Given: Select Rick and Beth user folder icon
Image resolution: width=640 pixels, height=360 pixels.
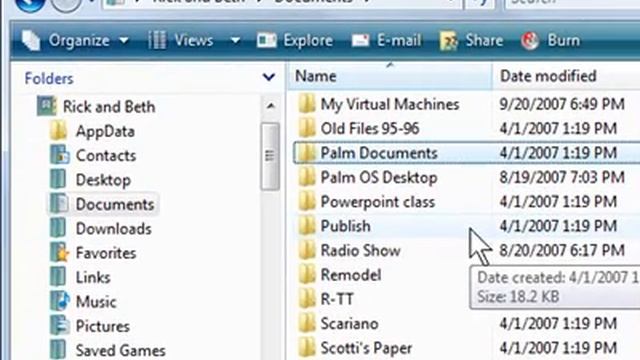Looking at the screenshot, I should coord(46,106).
